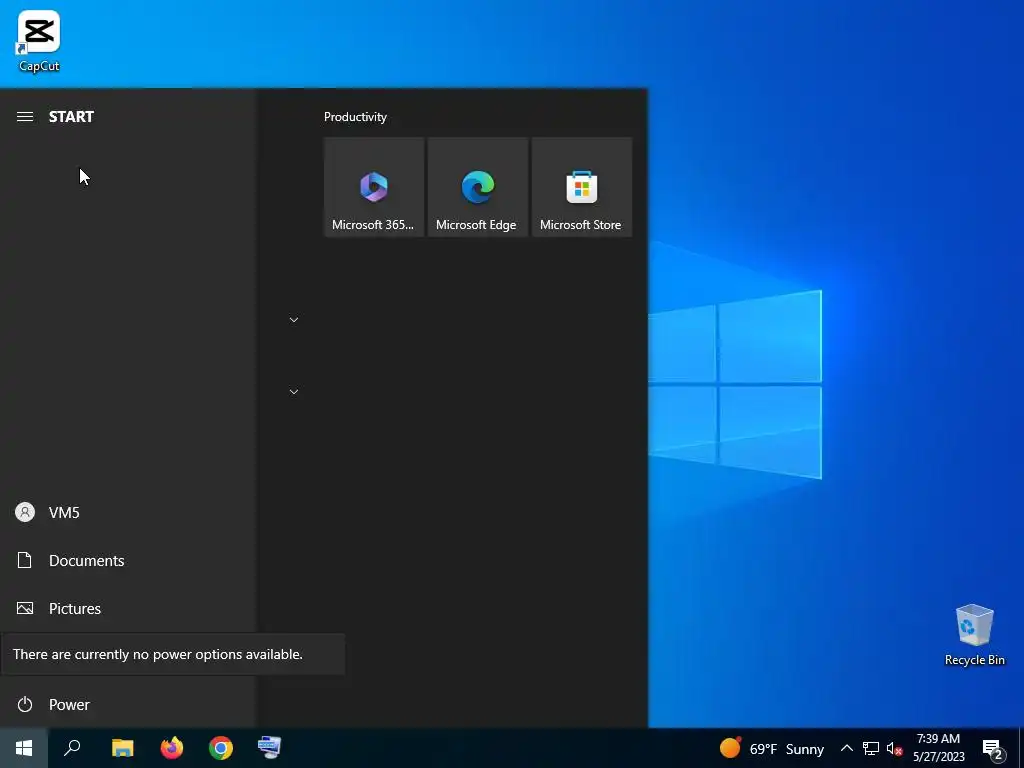This screenshot has width=1024, height=768.
Task: Open the CapCut desktop shortcut
Action: pos(39,40)
